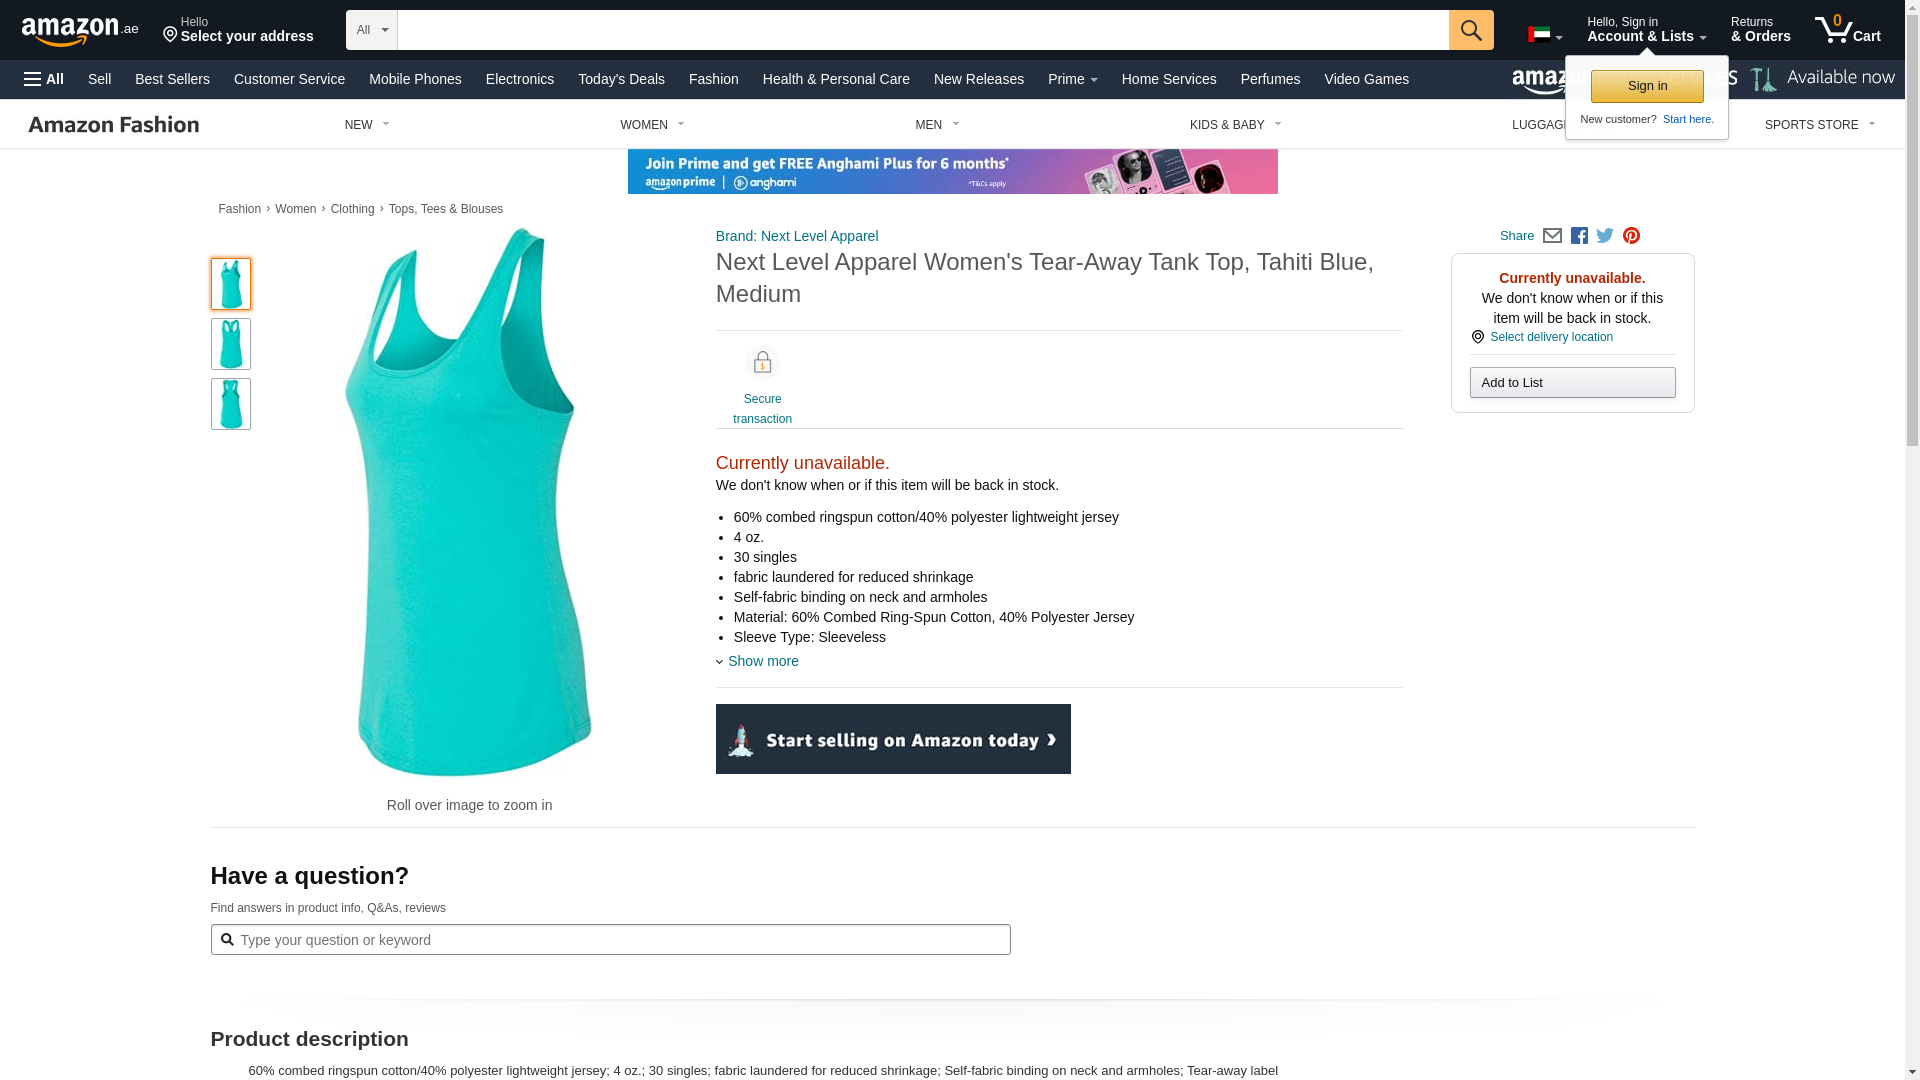Open the shopping cart icon
This screenshot has width=1920, height=1080.
click(x=1848, y=30)
